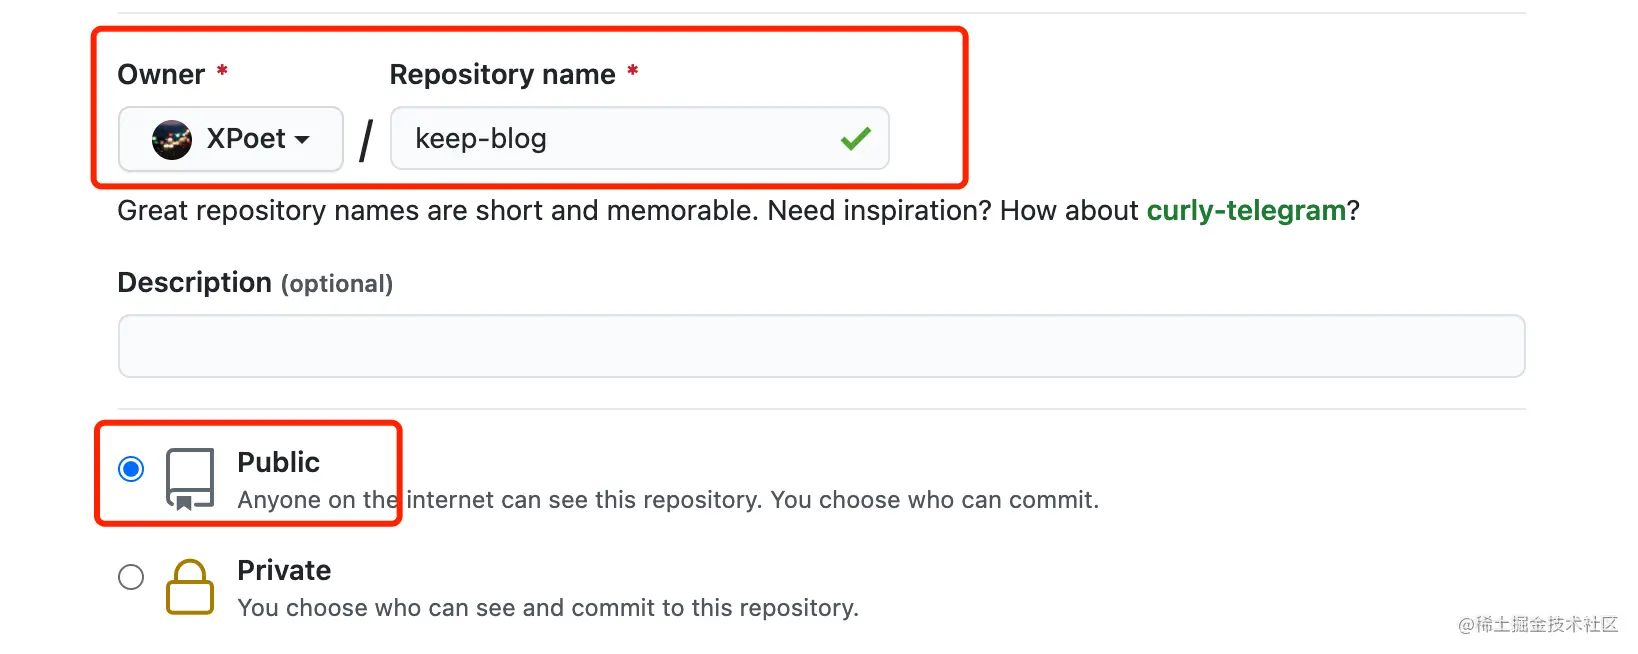Click the Public visibility label
Image resolution: width=1638 pixels, height=654 pixels.
coord(278,462)
